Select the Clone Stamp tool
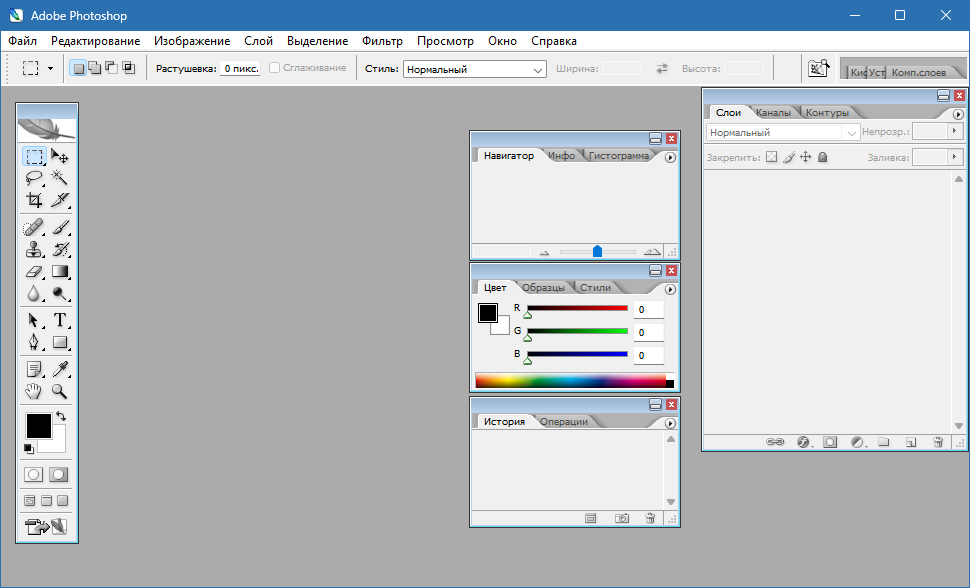This screenshot has width=970, height=588. 34,249
